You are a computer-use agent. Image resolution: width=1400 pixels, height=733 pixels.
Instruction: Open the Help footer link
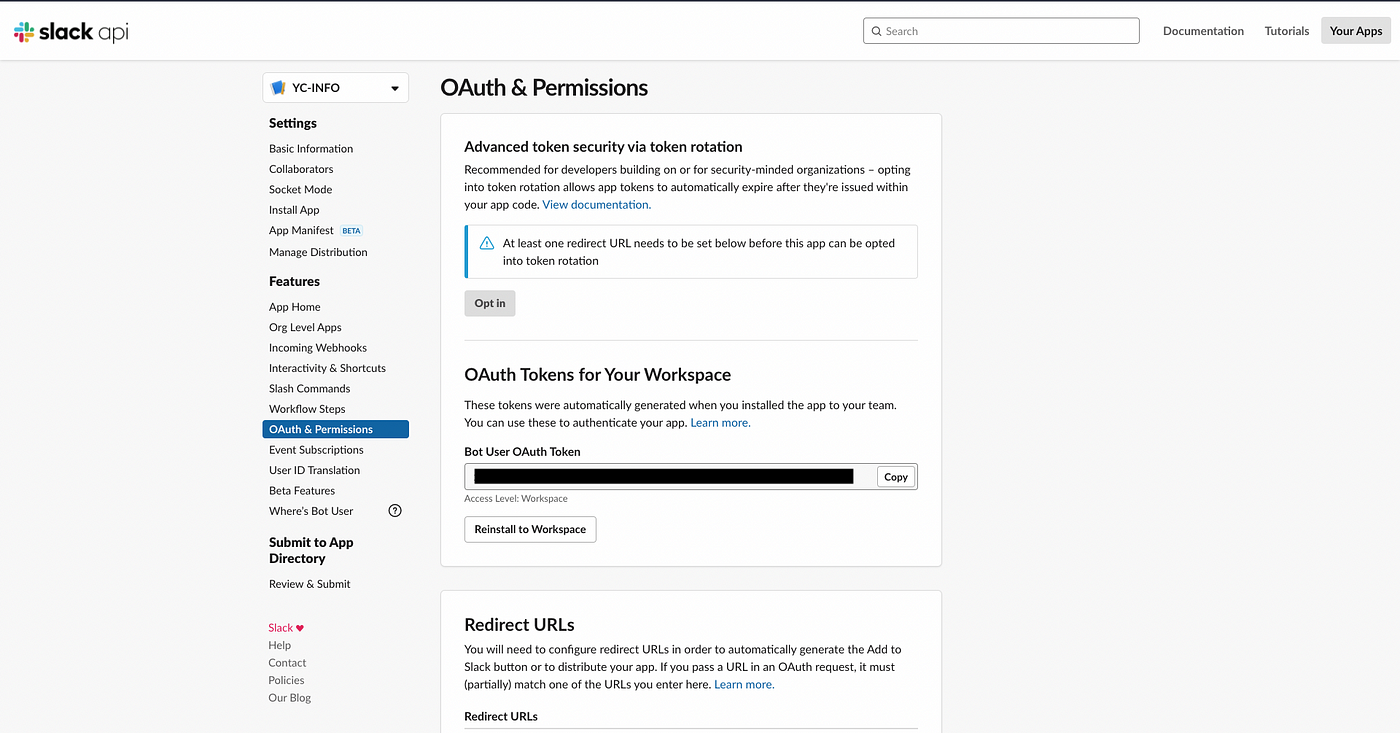(x=280, y=646)
